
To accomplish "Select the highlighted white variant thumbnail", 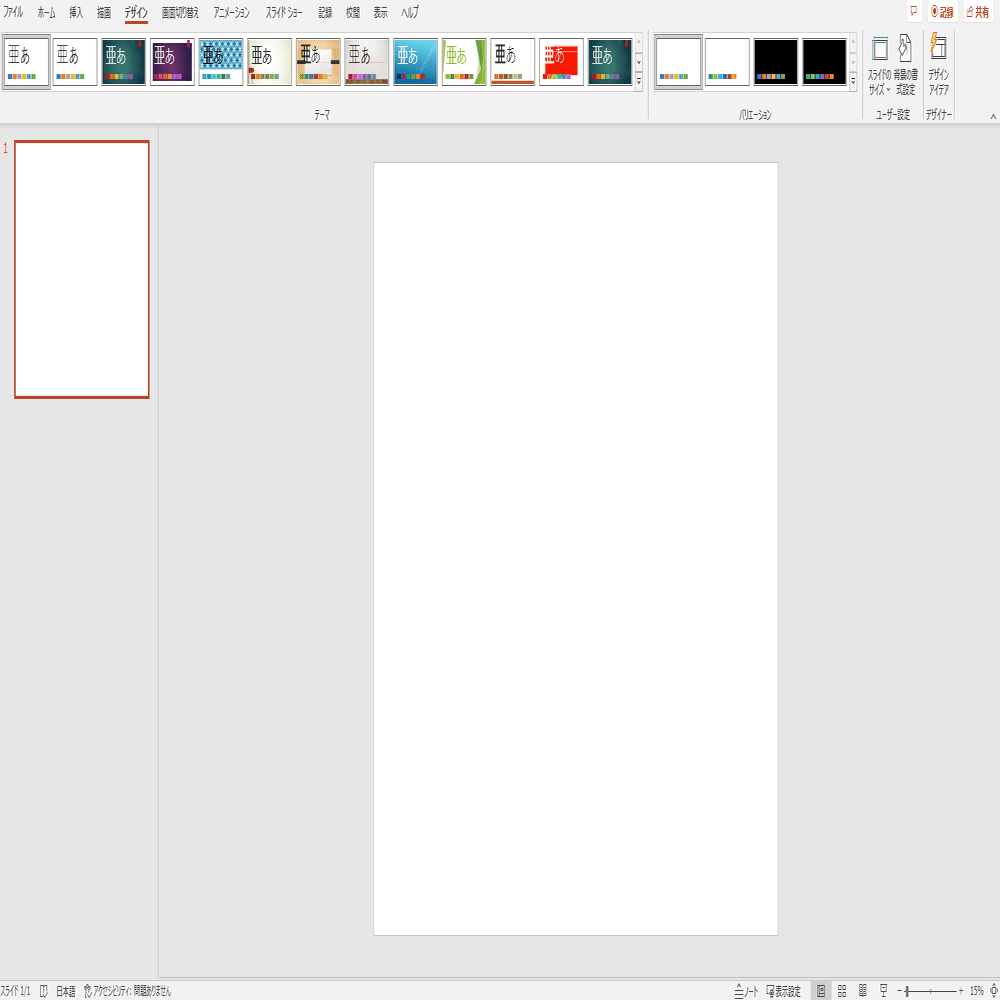I will pyautogui.click(x=678, y=62).
